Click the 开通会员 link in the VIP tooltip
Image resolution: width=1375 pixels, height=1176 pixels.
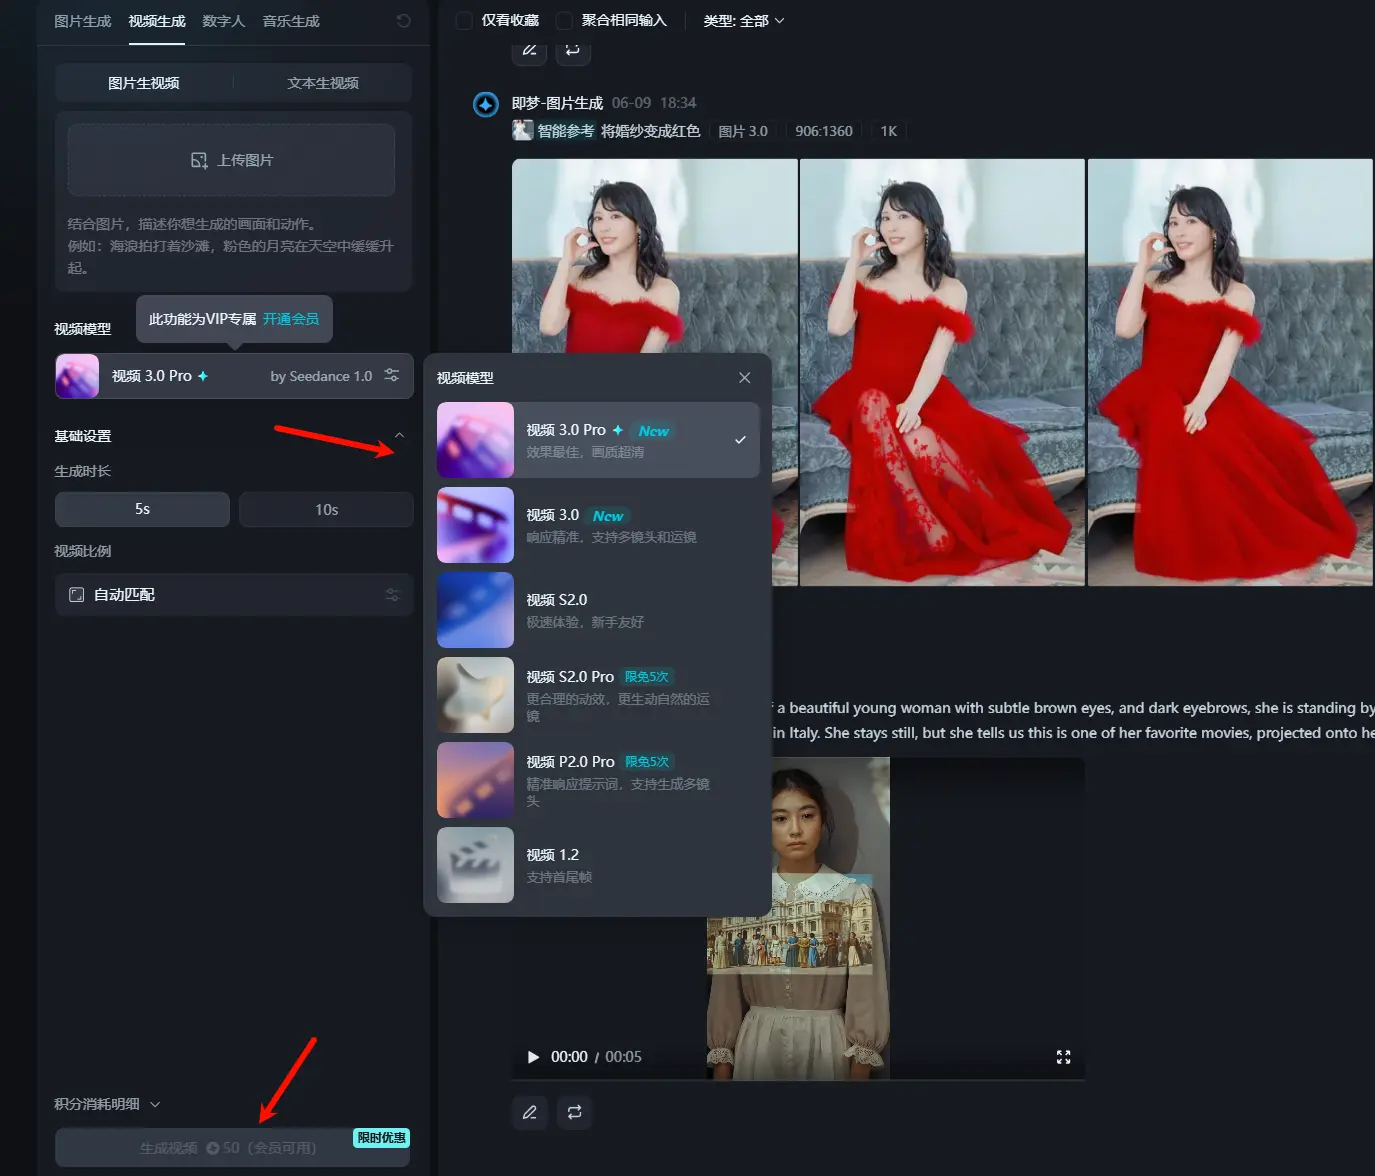291,318
